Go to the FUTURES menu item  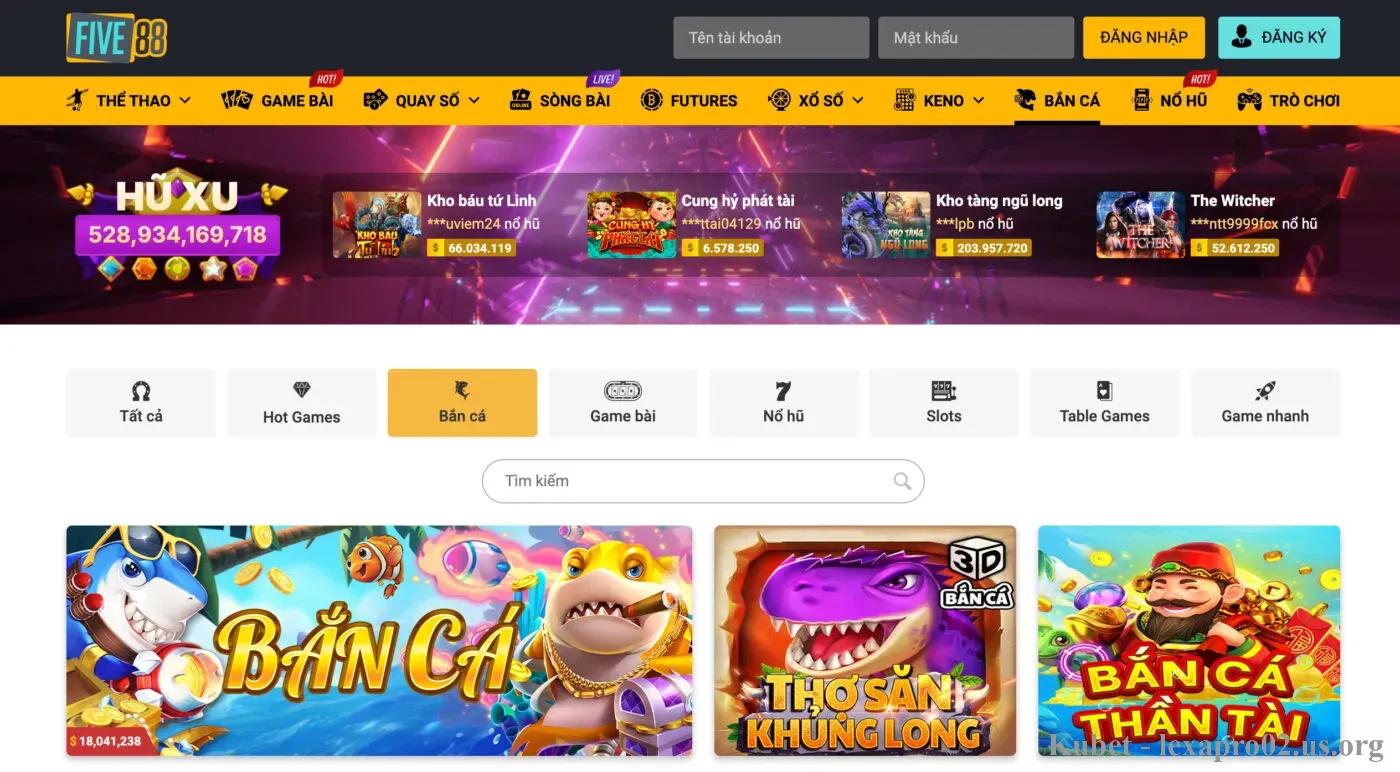point(689,100)
